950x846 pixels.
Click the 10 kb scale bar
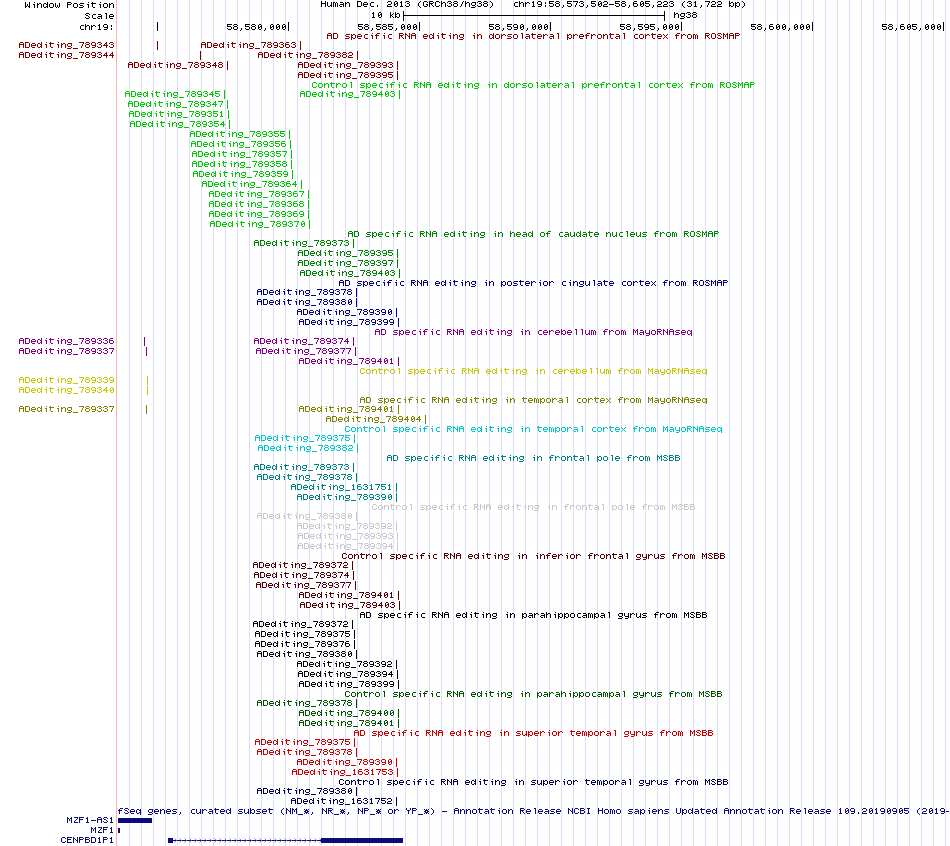534,15
